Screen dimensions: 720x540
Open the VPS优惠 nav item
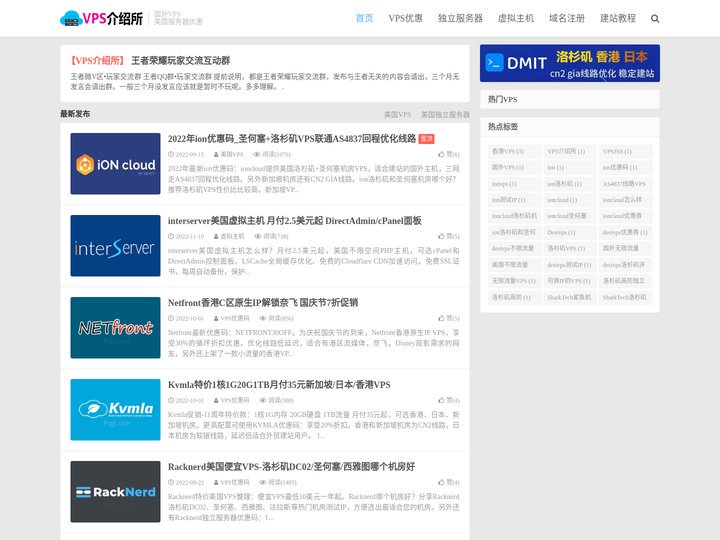[405, 18]
